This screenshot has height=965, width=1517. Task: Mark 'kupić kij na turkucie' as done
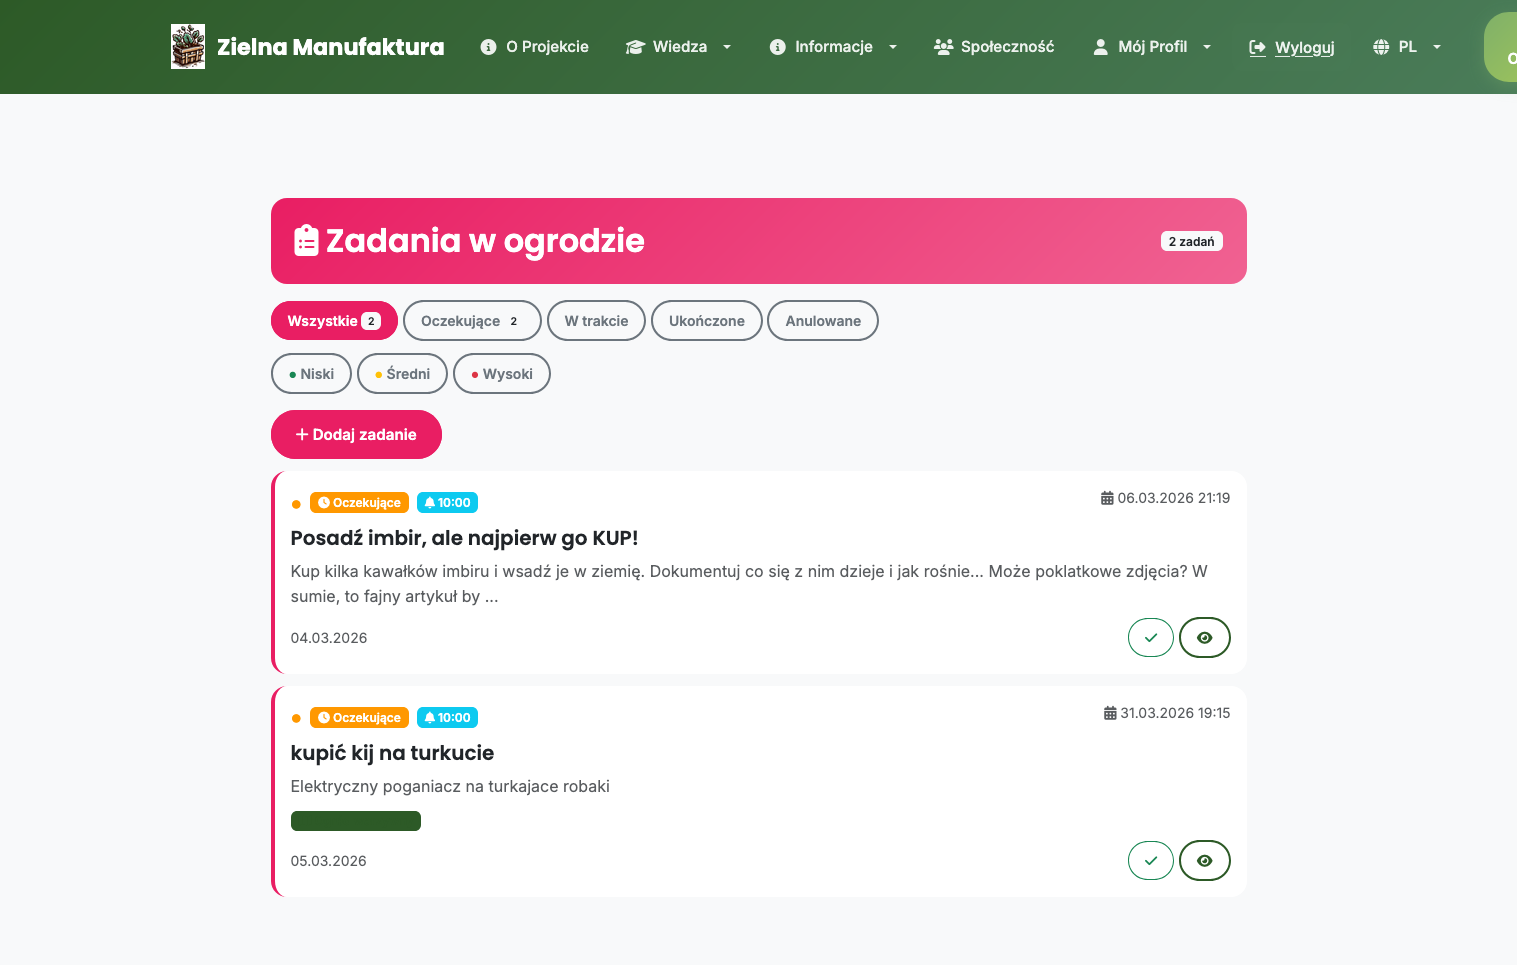[x=1150, y=861]
